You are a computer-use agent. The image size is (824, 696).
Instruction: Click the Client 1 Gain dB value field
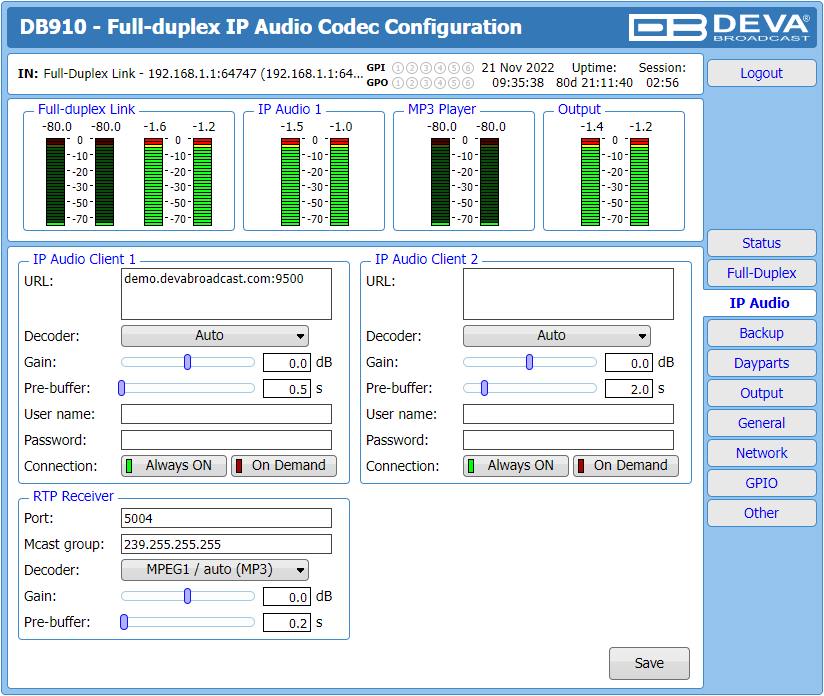tap(287, 363)
